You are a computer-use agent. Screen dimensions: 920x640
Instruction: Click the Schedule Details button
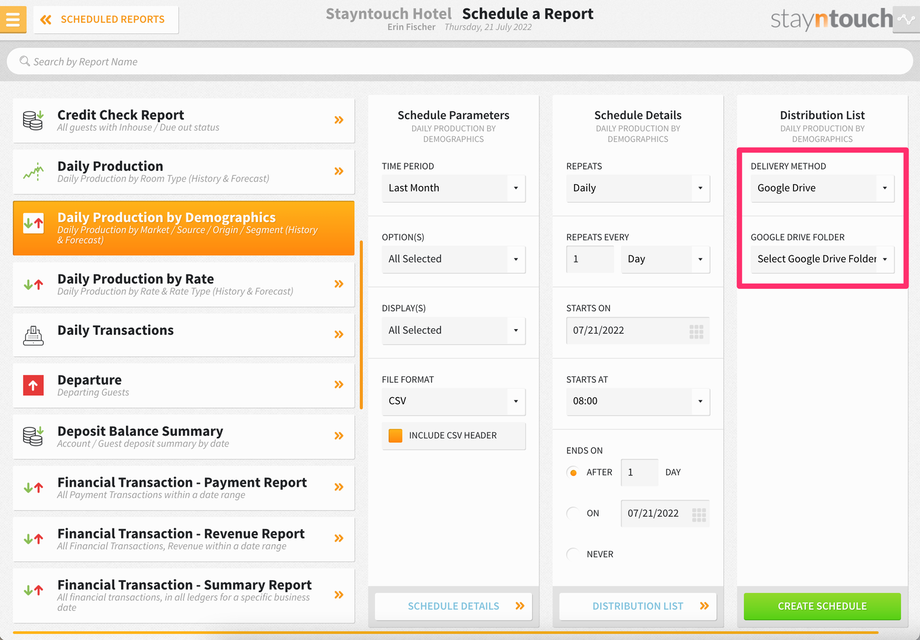[x=454, y=606]
